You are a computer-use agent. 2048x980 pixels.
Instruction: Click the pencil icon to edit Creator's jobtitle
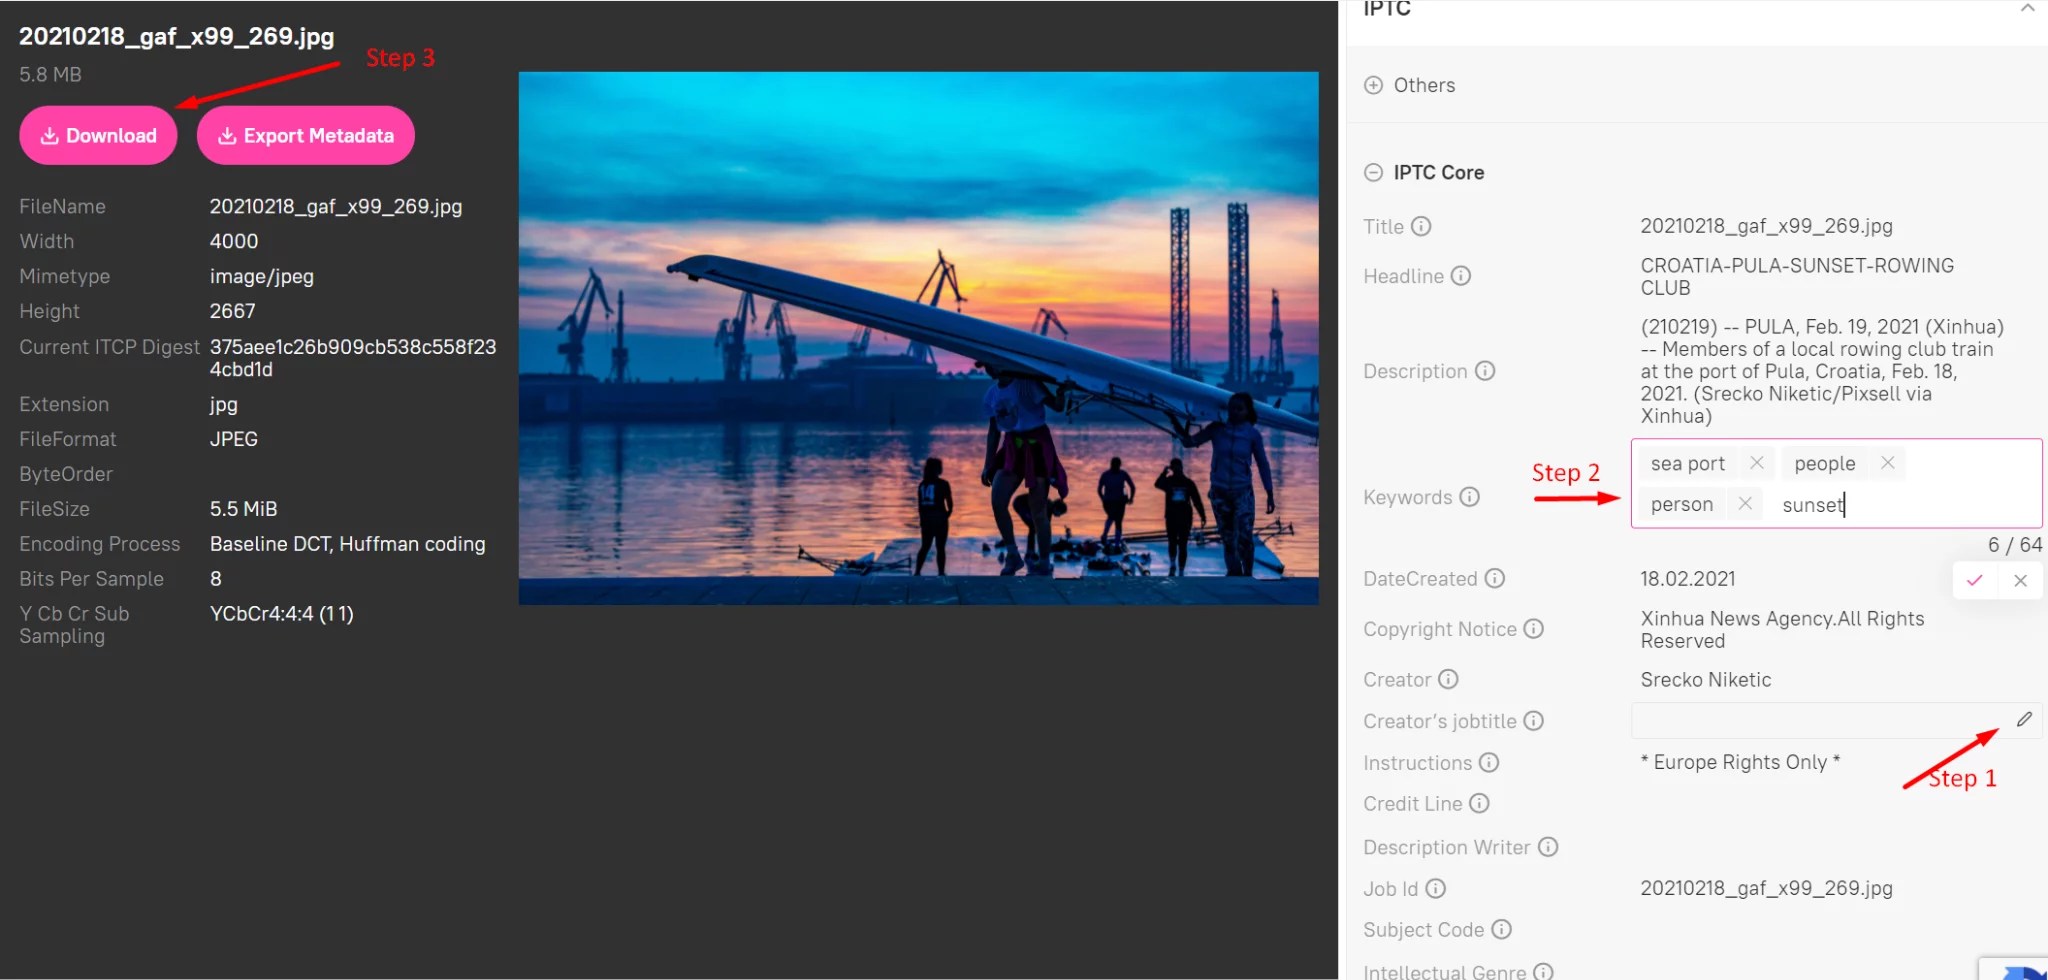2024,719
